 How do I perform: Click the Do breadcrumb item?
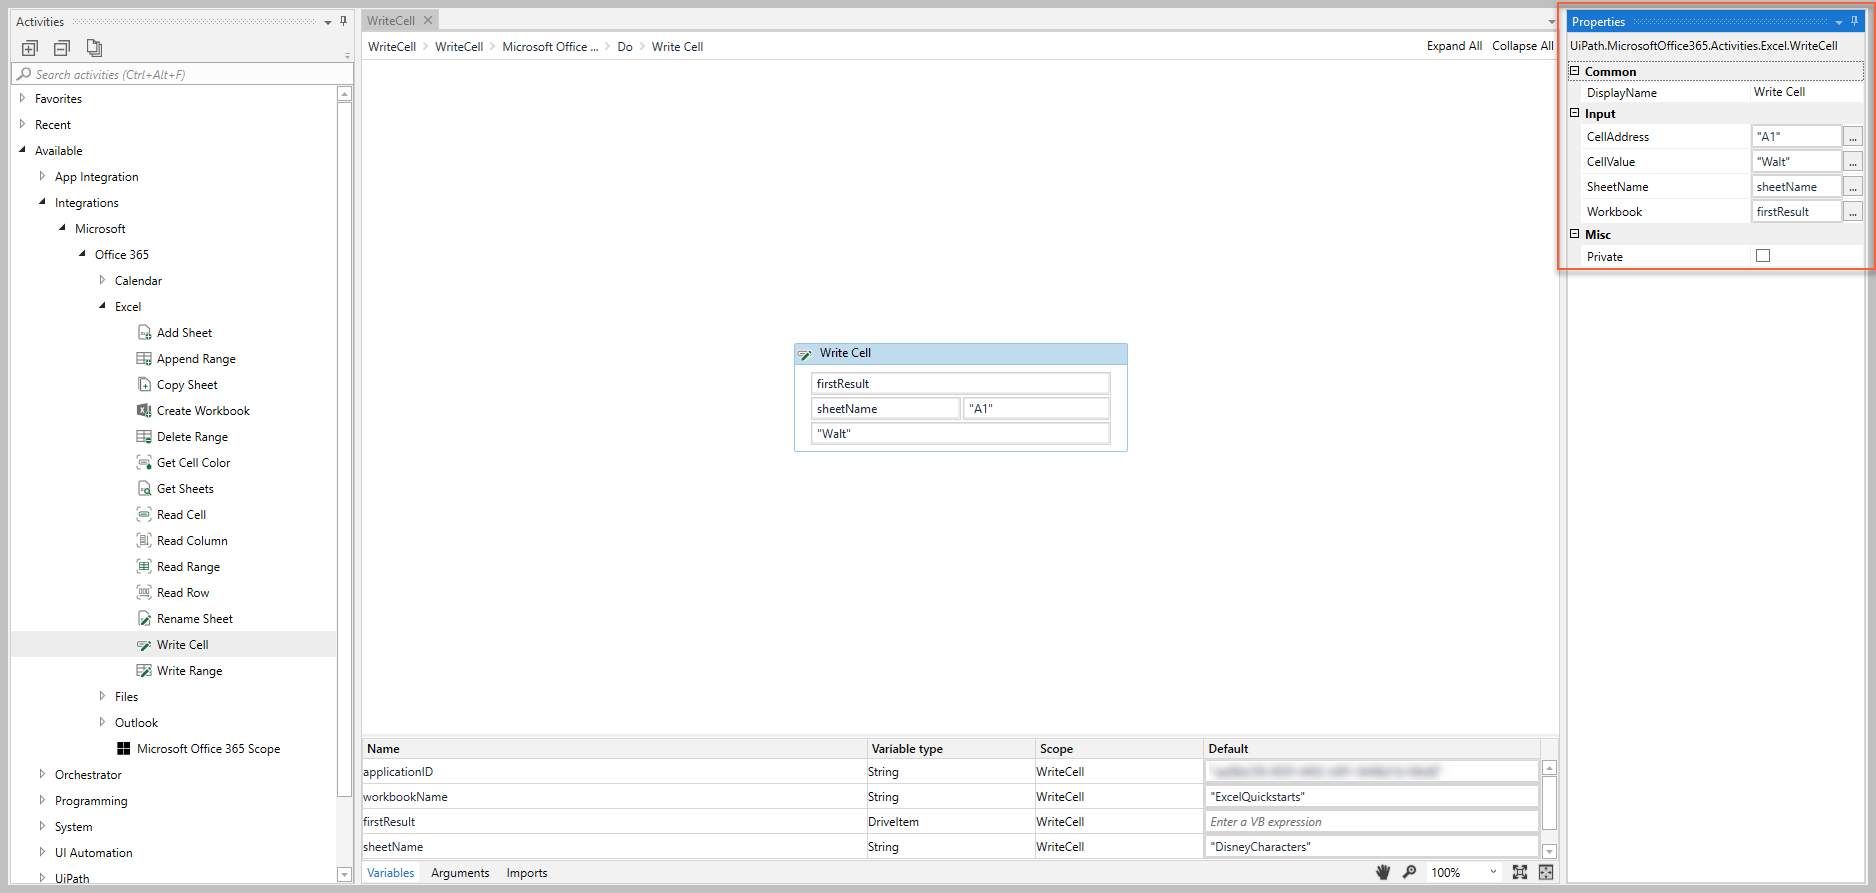(625, 47)
